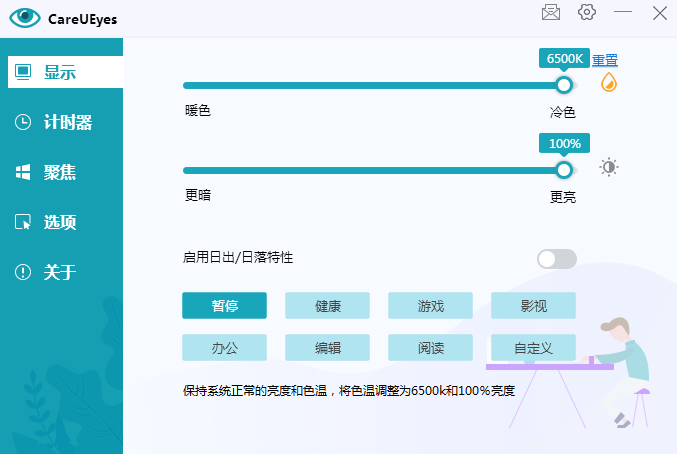The height and width of the screenshot is (454, 677).
Task: Choose the 游戏 preset
Action: (x=430, y=306)
